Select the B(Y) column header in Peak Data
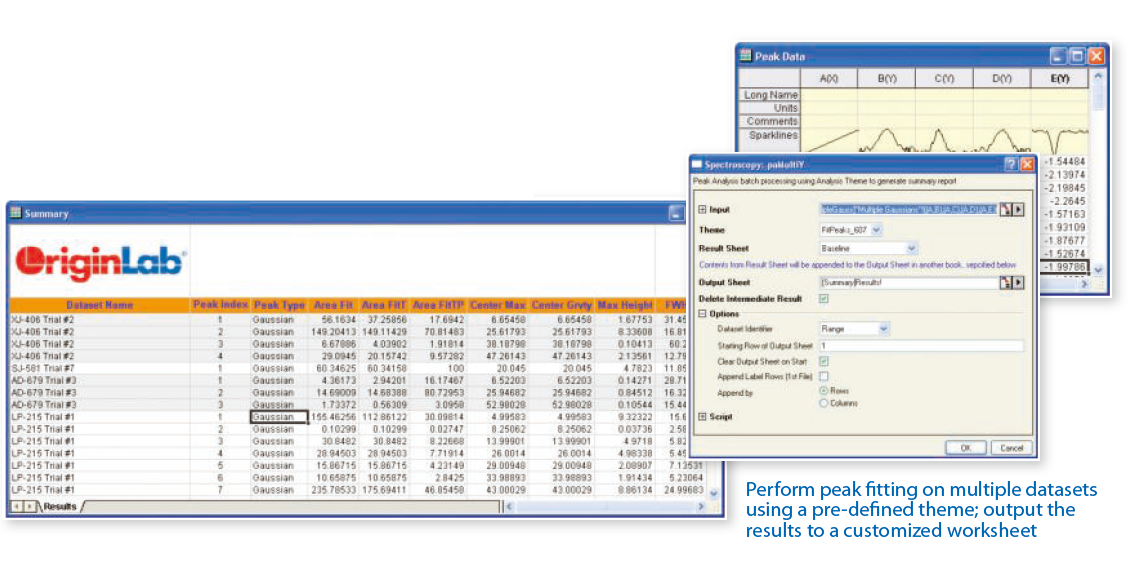This screenshot has height=564, width=1133. click(x=887, y=77)
